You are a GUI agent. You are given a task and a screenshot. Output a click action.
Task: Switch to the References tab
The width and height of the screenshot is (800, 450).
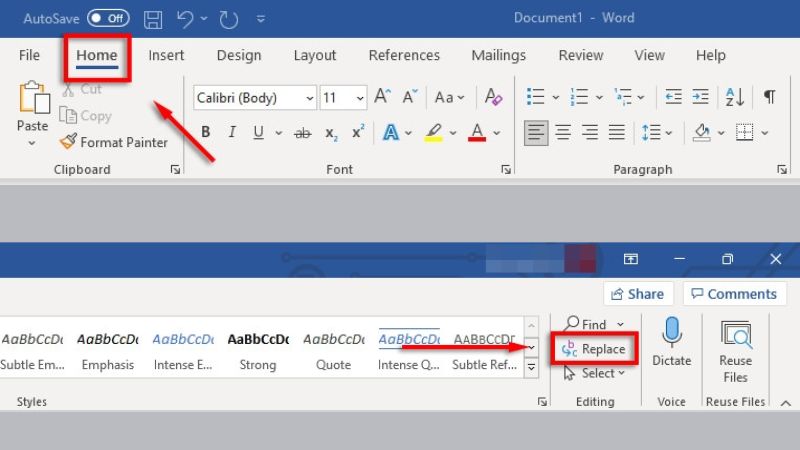point(404,55)
